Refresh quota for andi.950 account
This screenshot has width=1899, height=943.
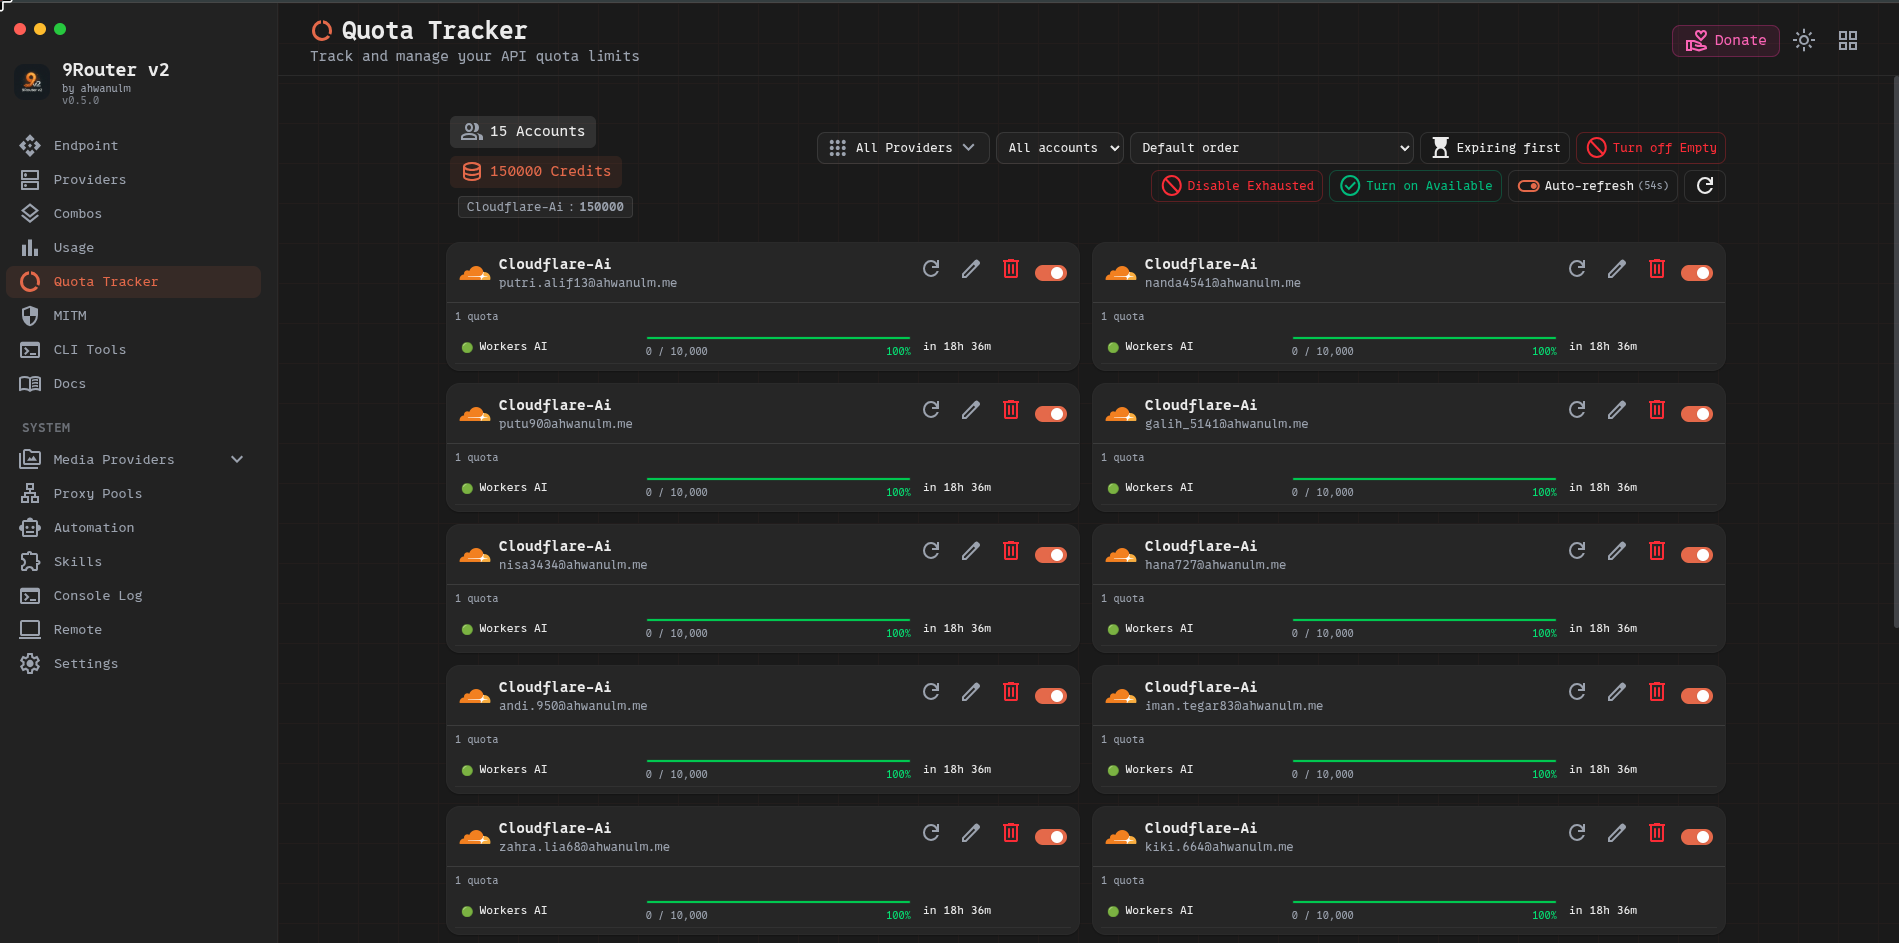click(931, 692)
